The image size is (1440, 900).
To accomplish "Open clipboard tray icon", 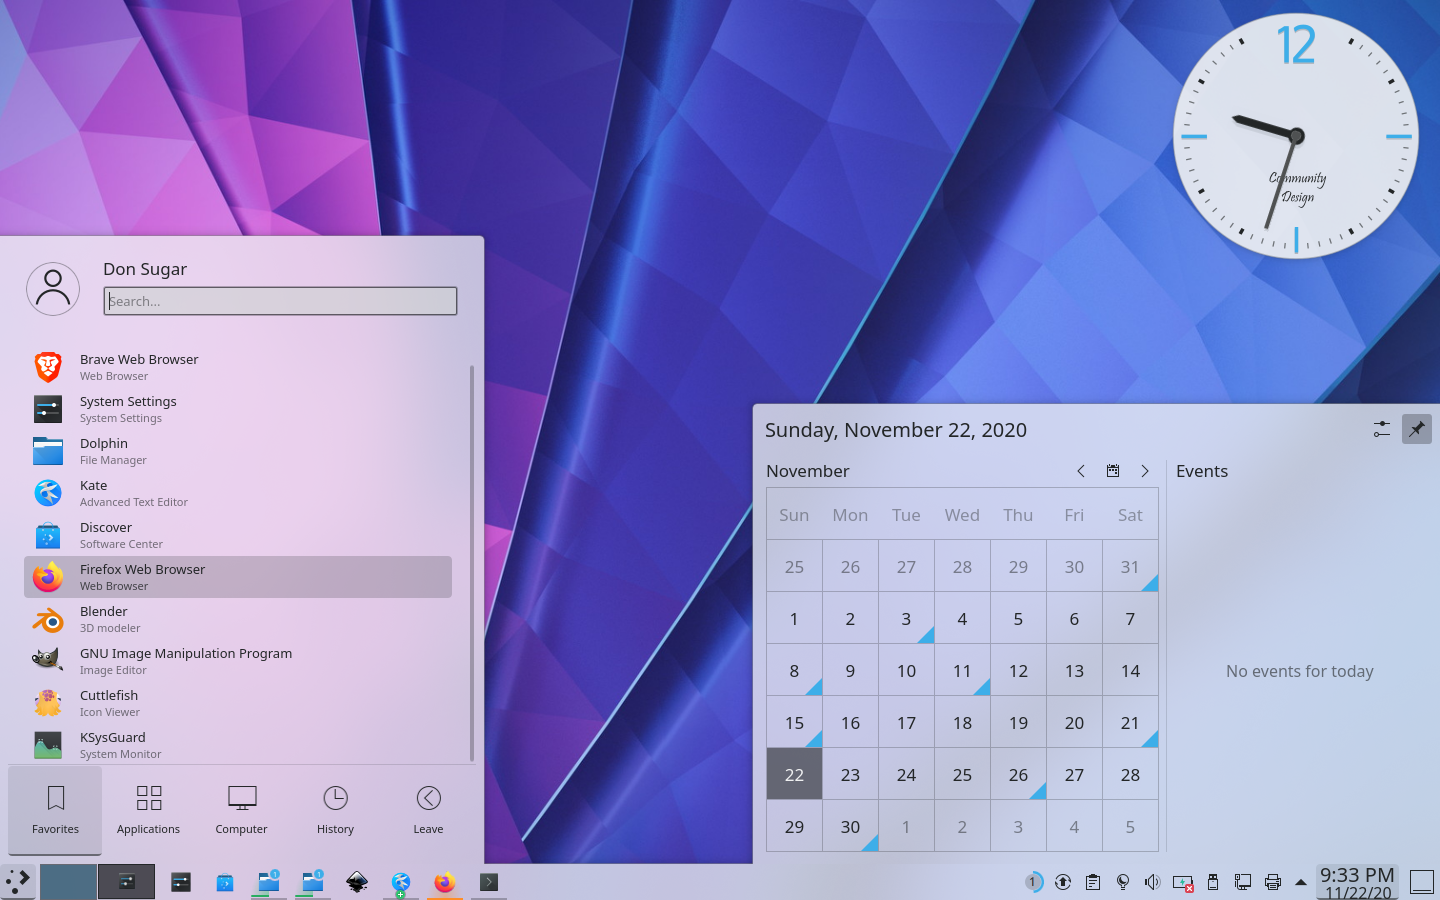I will (1093, 882).
